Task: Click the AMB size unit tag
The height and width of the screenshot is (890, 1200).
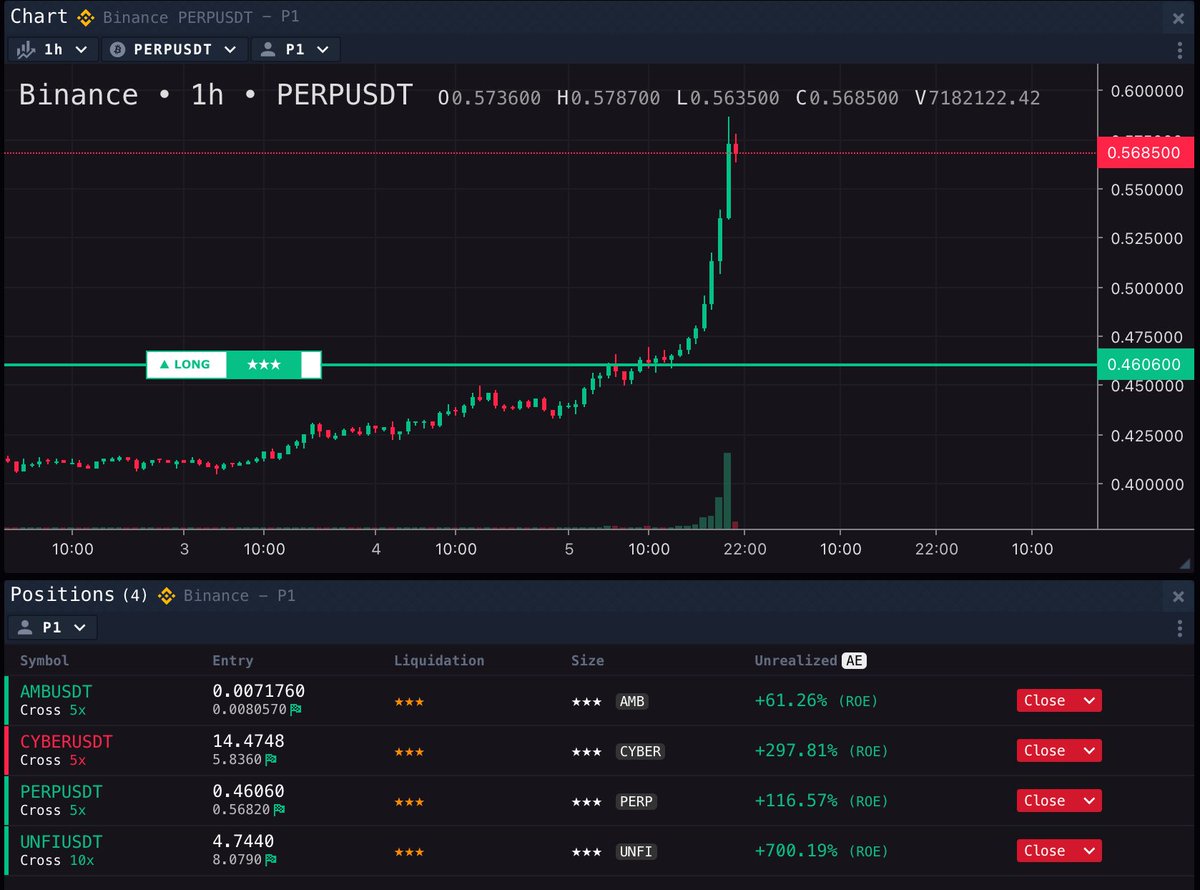Action: (632, 702)
